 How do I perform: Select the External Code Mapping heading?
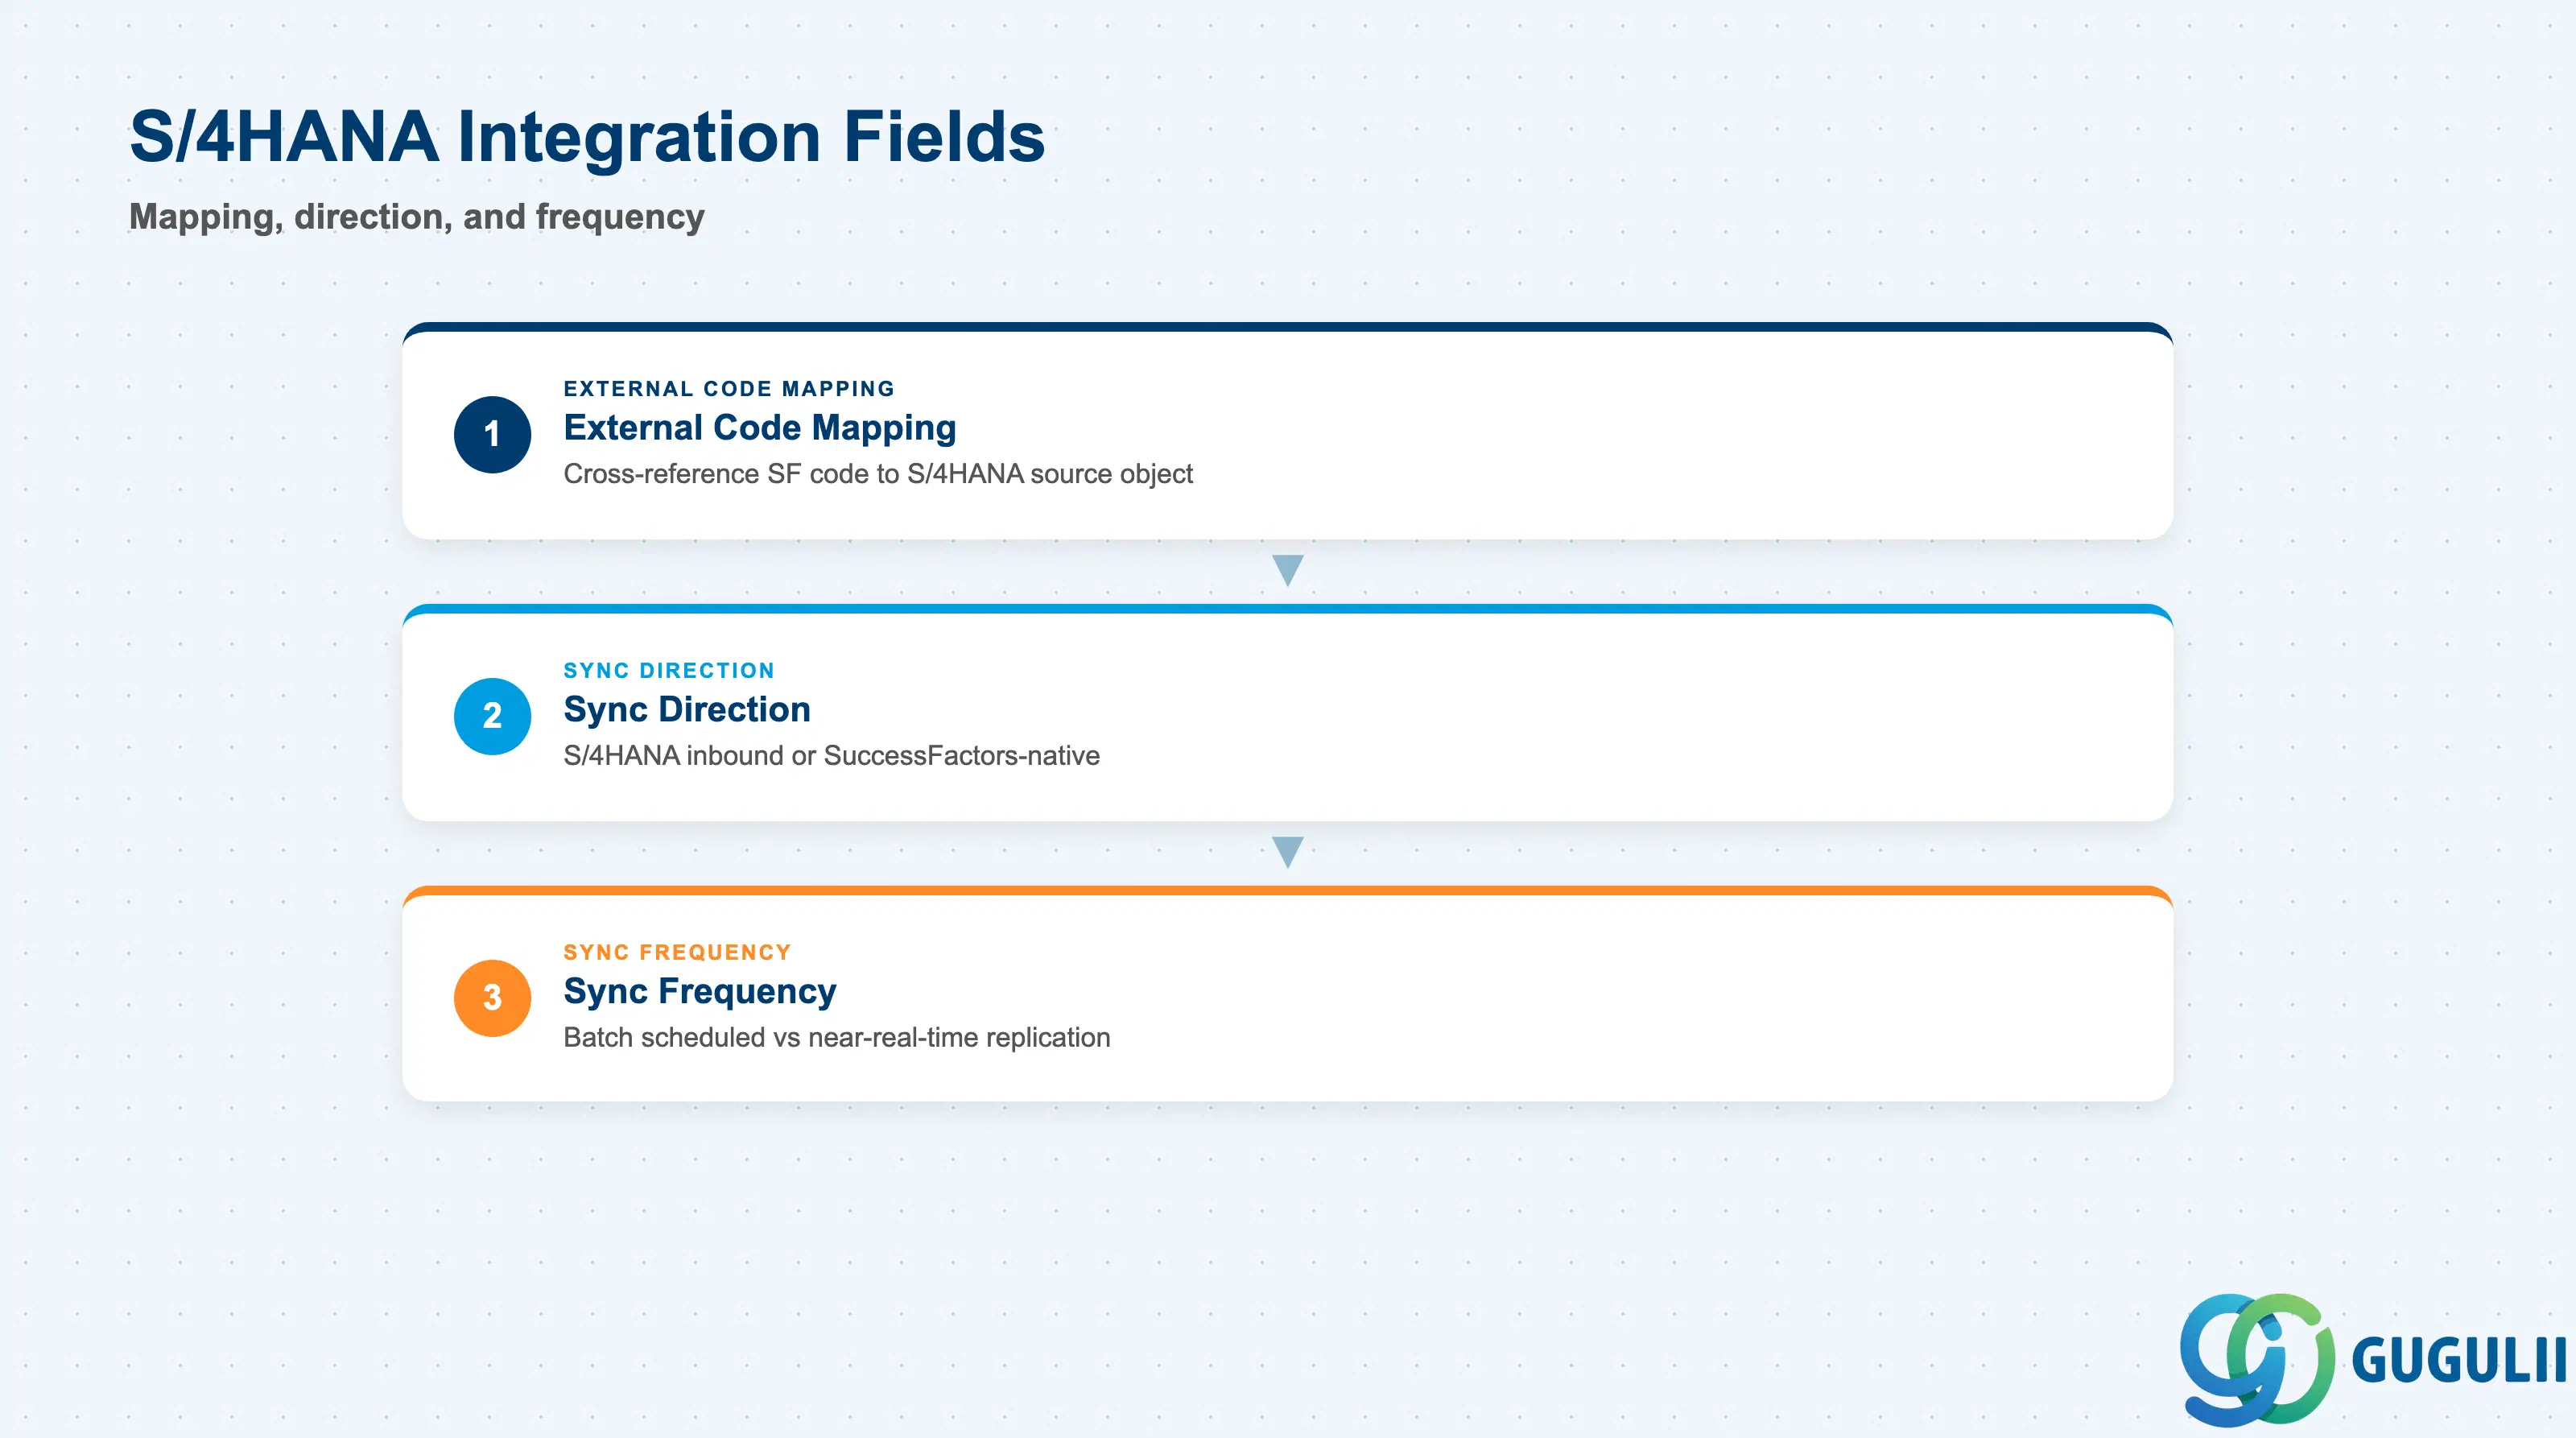759,428
